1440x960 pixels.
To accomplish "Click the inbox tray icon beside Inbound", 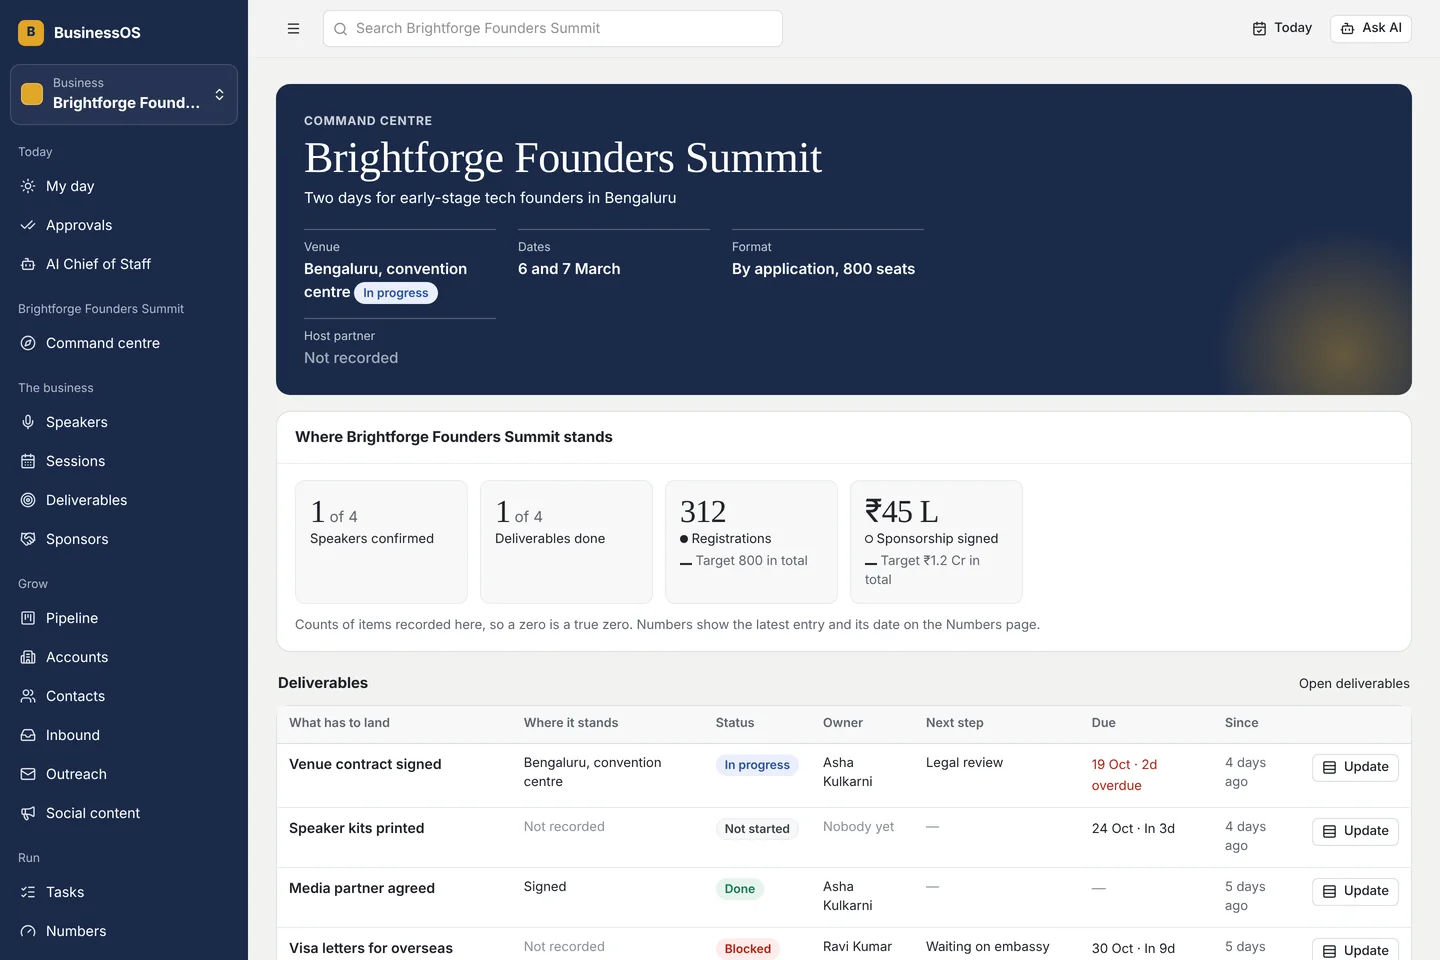I will [28, 735].
